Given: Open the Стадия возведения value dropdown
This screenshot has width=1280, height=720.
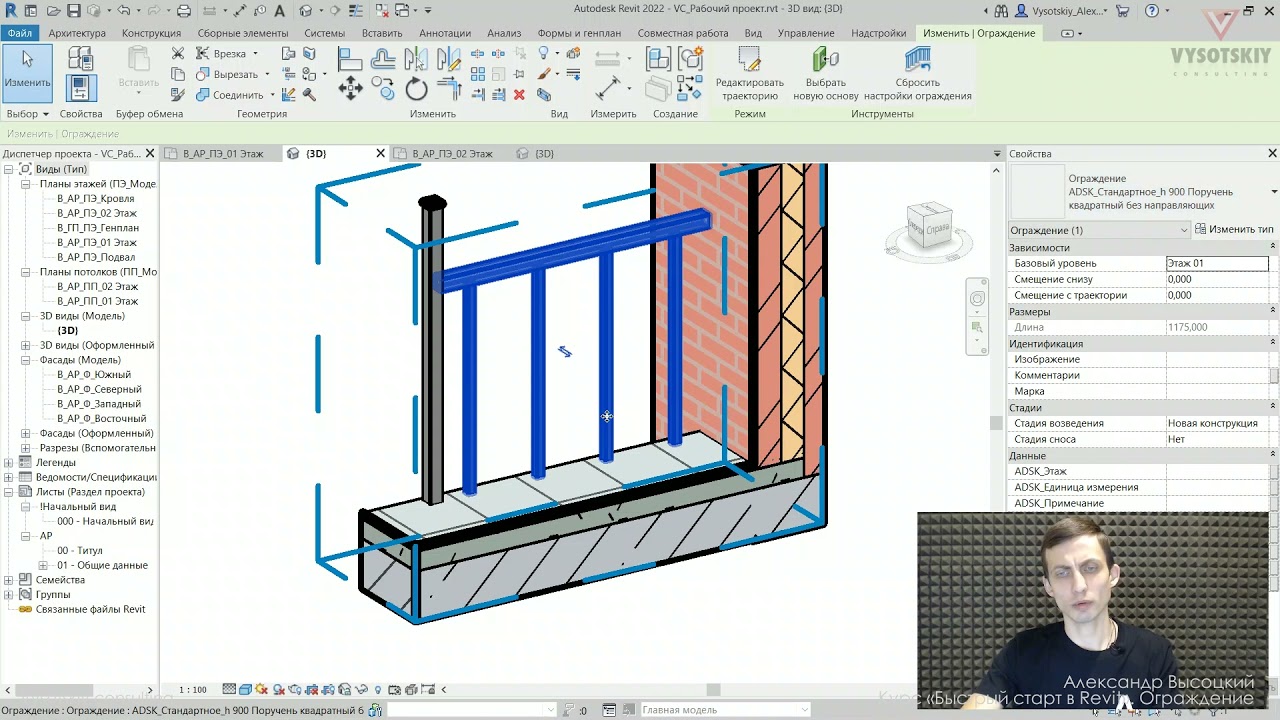Looking at the screenshot, I should pos(1218,423).
